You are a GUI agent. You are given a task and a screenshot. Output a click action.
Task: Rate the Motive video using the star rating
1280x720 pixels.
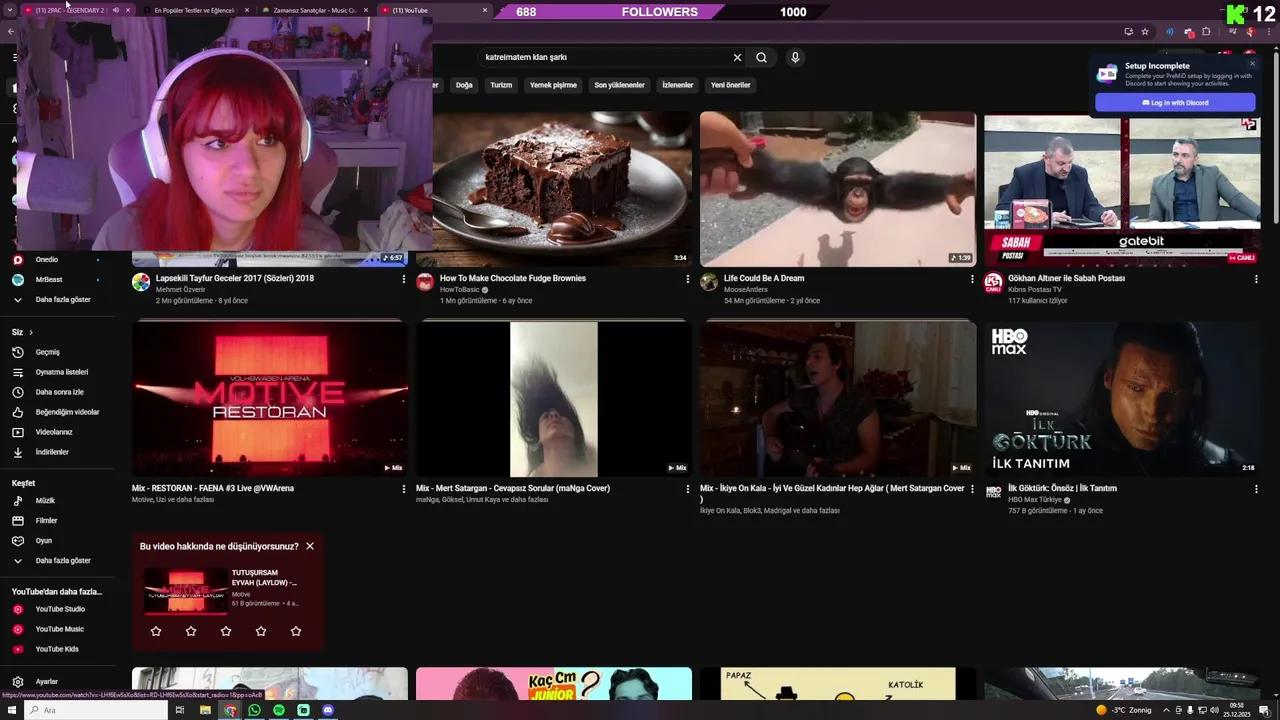point(226,631)
